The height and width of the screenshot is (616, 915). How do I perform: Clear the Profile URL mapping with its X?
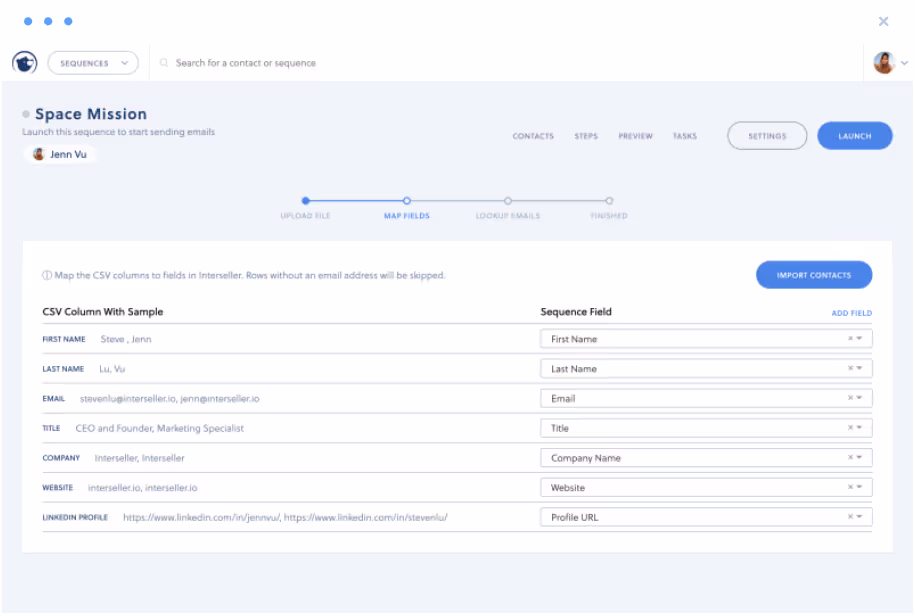[x=848, y=517]
